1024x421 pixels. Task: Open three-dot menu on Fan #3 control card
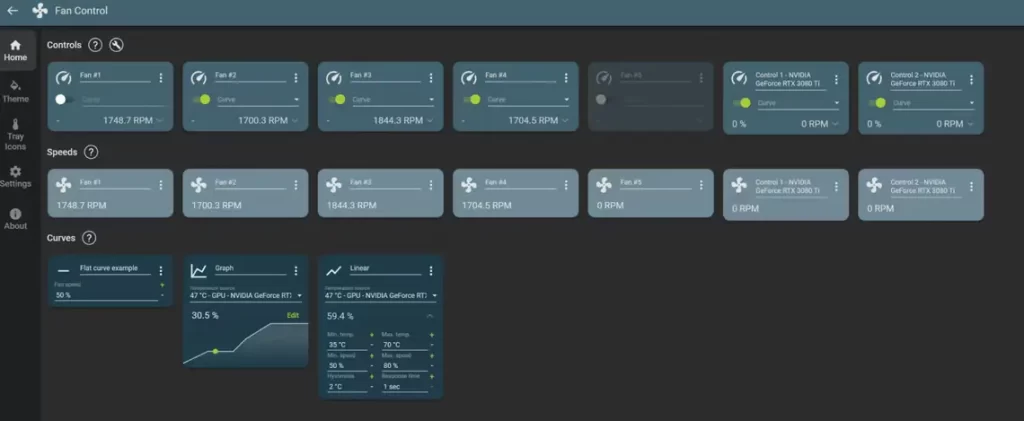pos(431,78)
